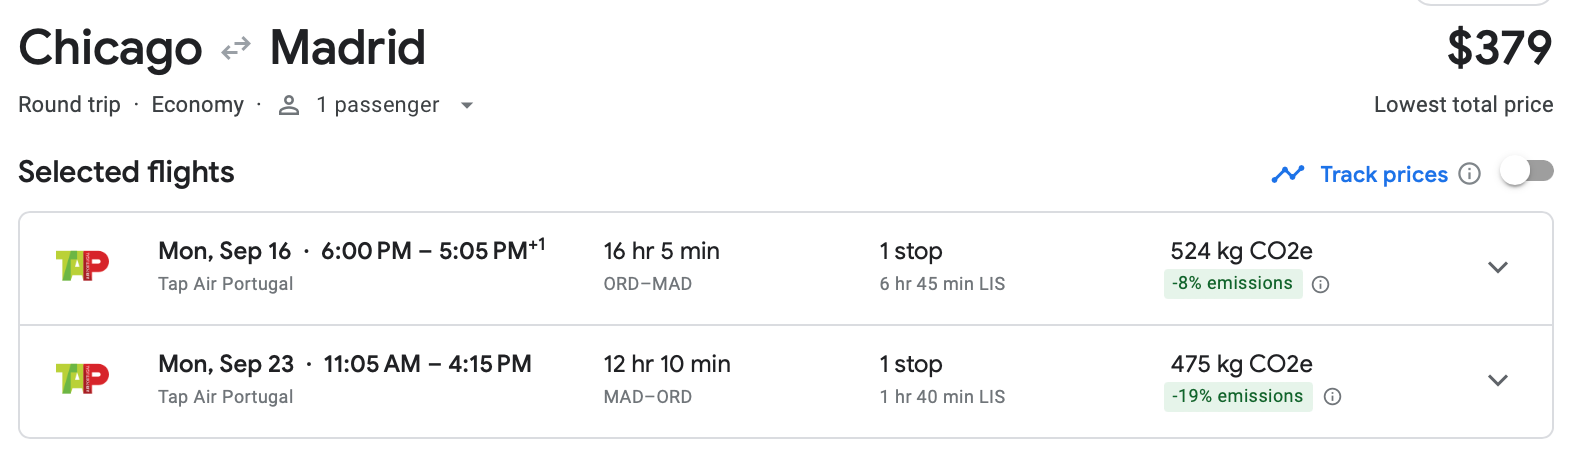Open info icon beside -19% emissions
This screenshot has height=456, width=1574.
coord(1332,397)
